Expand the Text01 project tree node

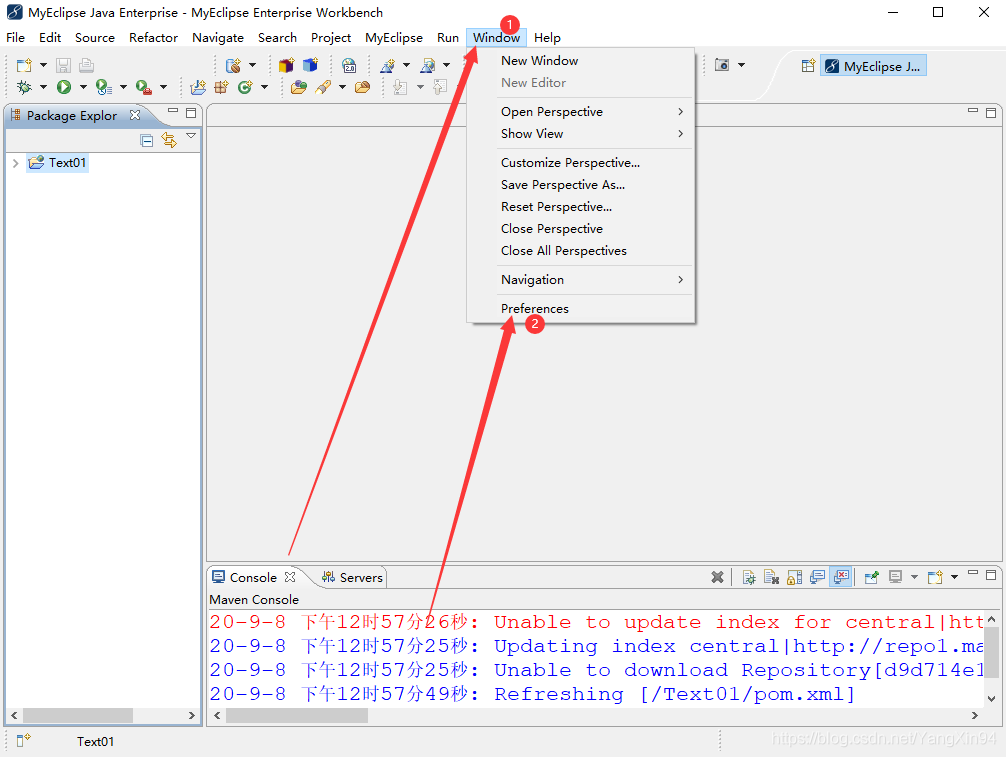15,163
